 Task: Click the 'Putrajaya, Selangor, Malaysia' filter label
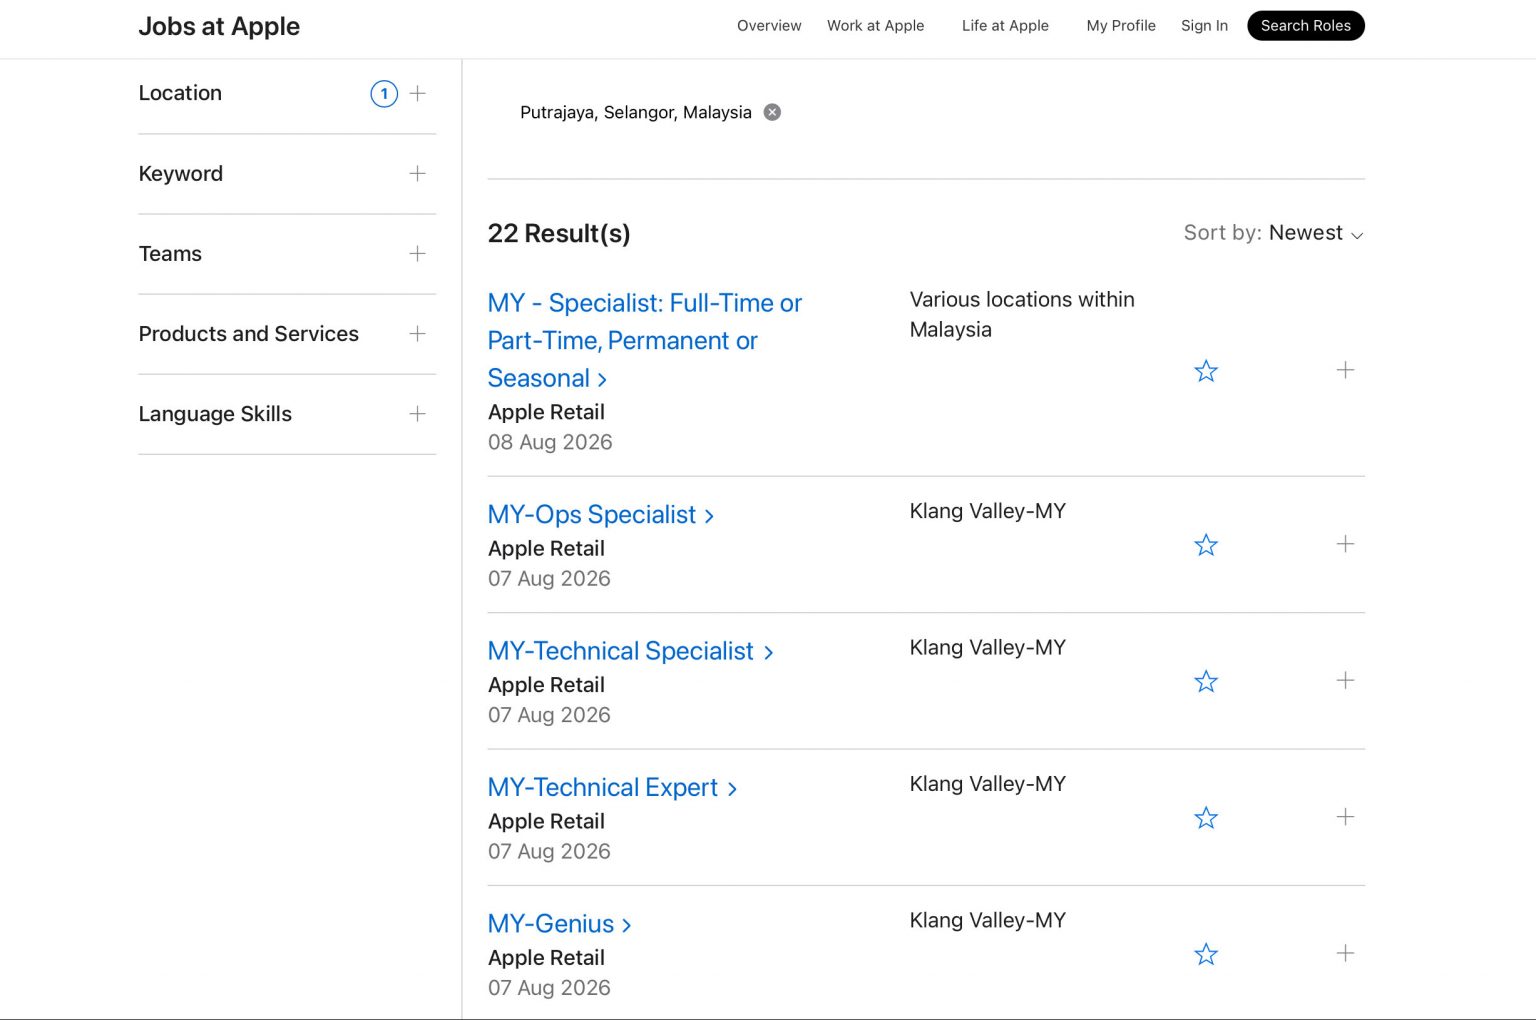point(636,112)
